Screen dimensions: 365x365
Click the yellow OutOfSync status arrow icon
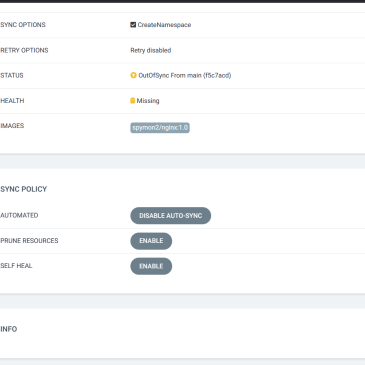[133, 75]
